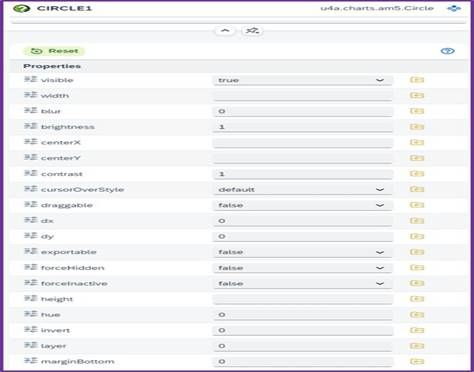Click the binding icon for dx
This screenshot has height=372, width=474.
tap(417, 221)
